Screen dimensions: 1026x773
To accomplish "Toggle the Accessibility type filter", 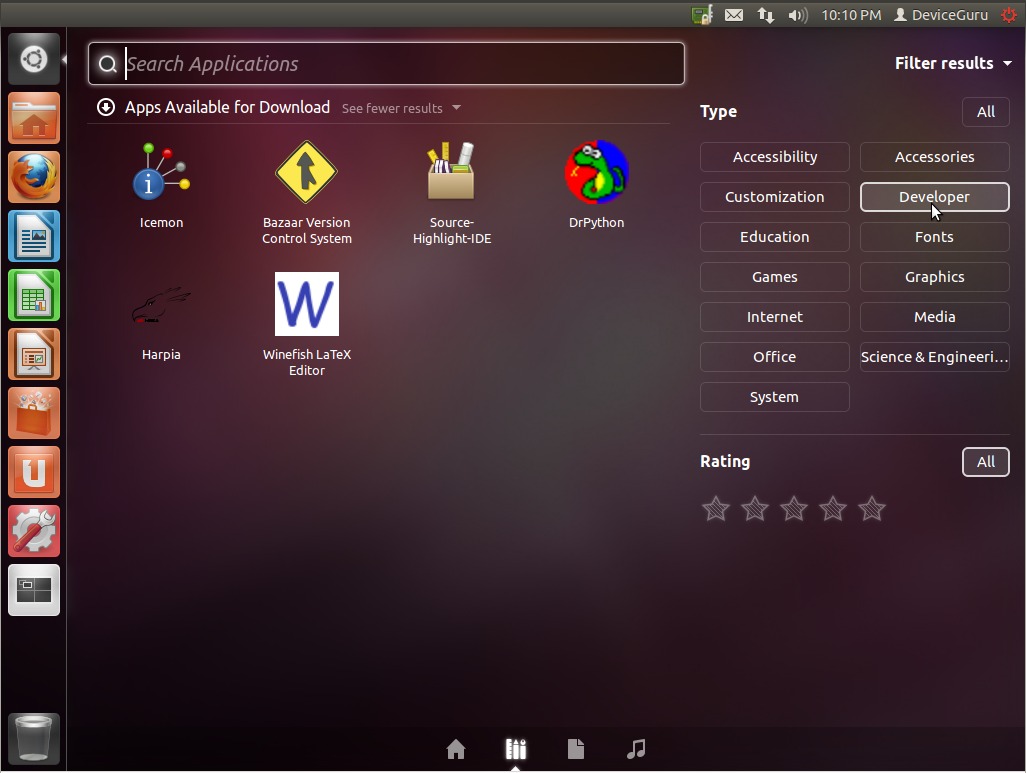I will tap(775, 157).
